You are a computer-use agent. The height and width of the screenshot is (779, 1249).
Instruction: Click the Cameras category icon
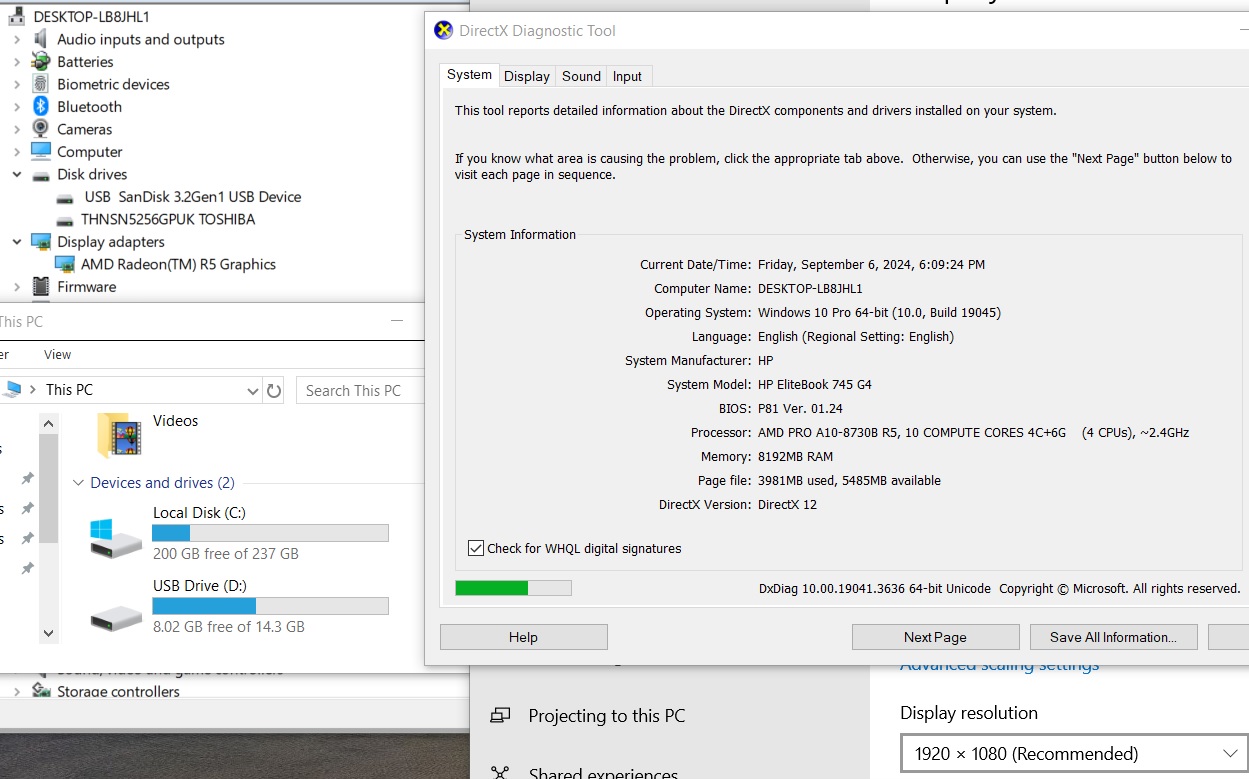(41, 129)
